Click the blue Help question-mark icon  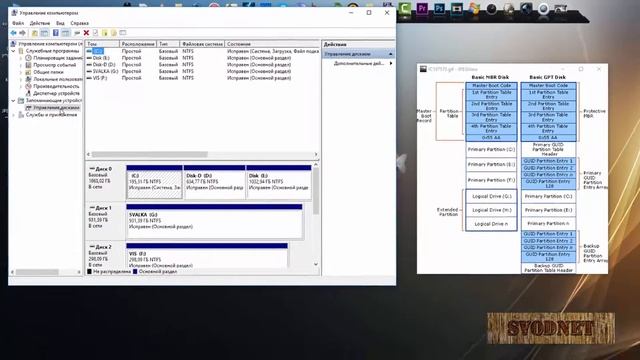(56, 33)
